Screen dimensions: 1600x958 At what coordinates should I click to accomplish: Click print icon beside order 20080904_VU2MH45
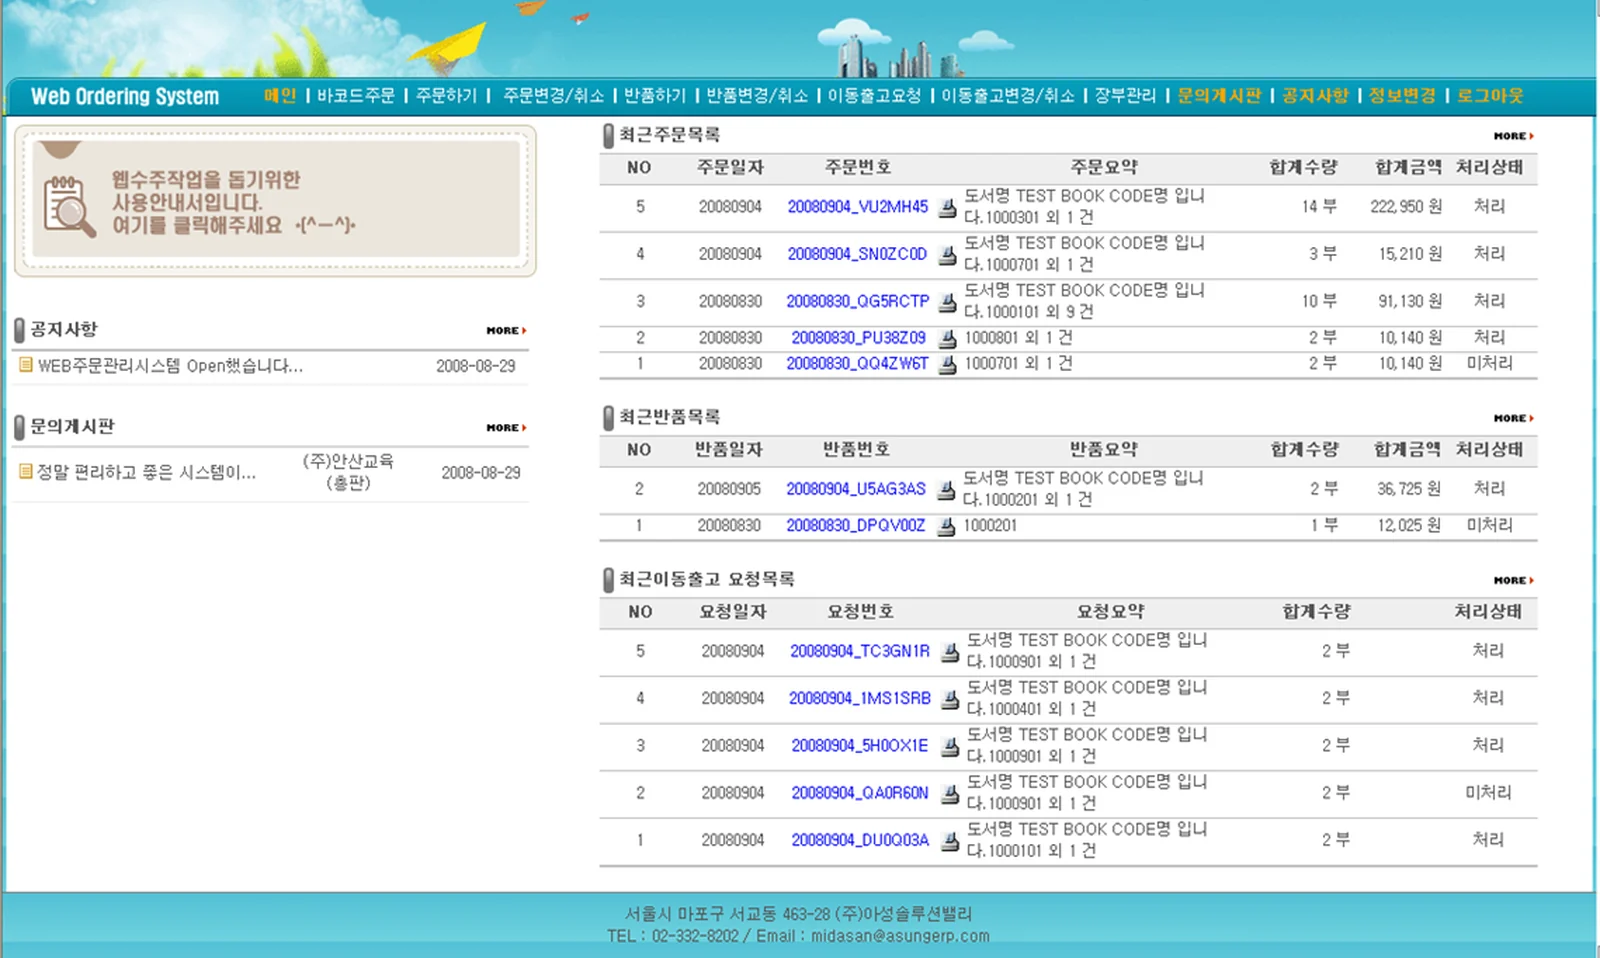[947, 207]
